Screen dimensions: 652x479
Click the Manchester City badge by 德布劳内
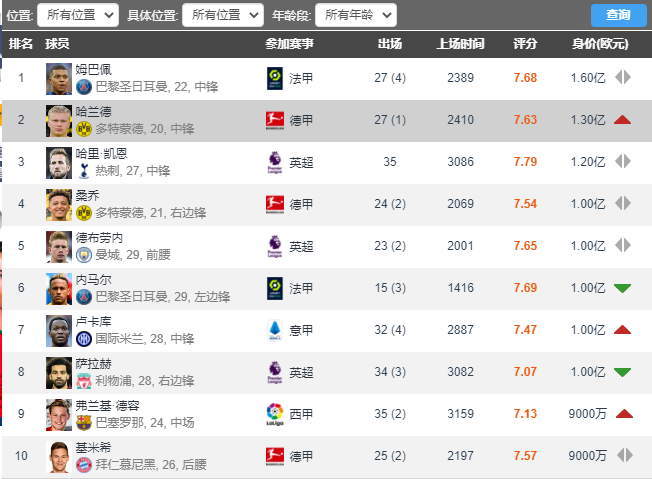[x=84, y=255]
